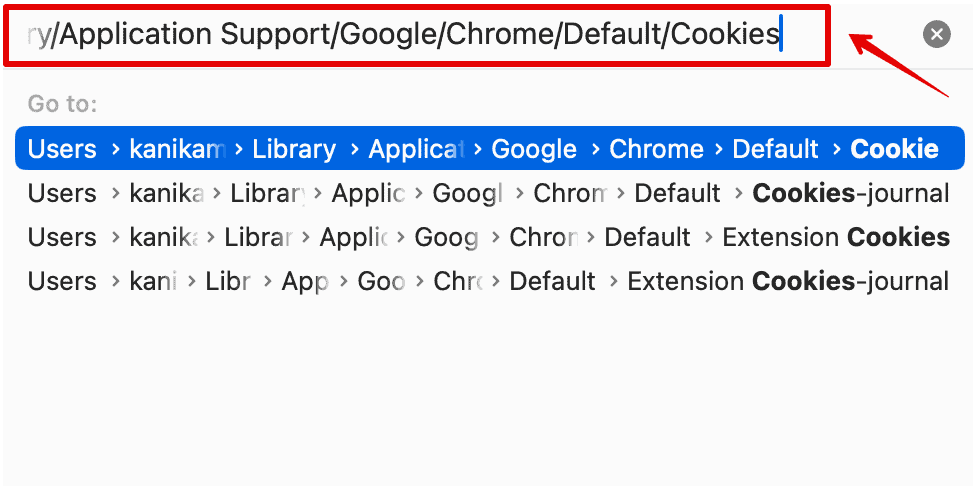The width and height of the screenshot is (973, 486).
Task: Click Users in the second suggestion row
Action: [x=62, y=193]
